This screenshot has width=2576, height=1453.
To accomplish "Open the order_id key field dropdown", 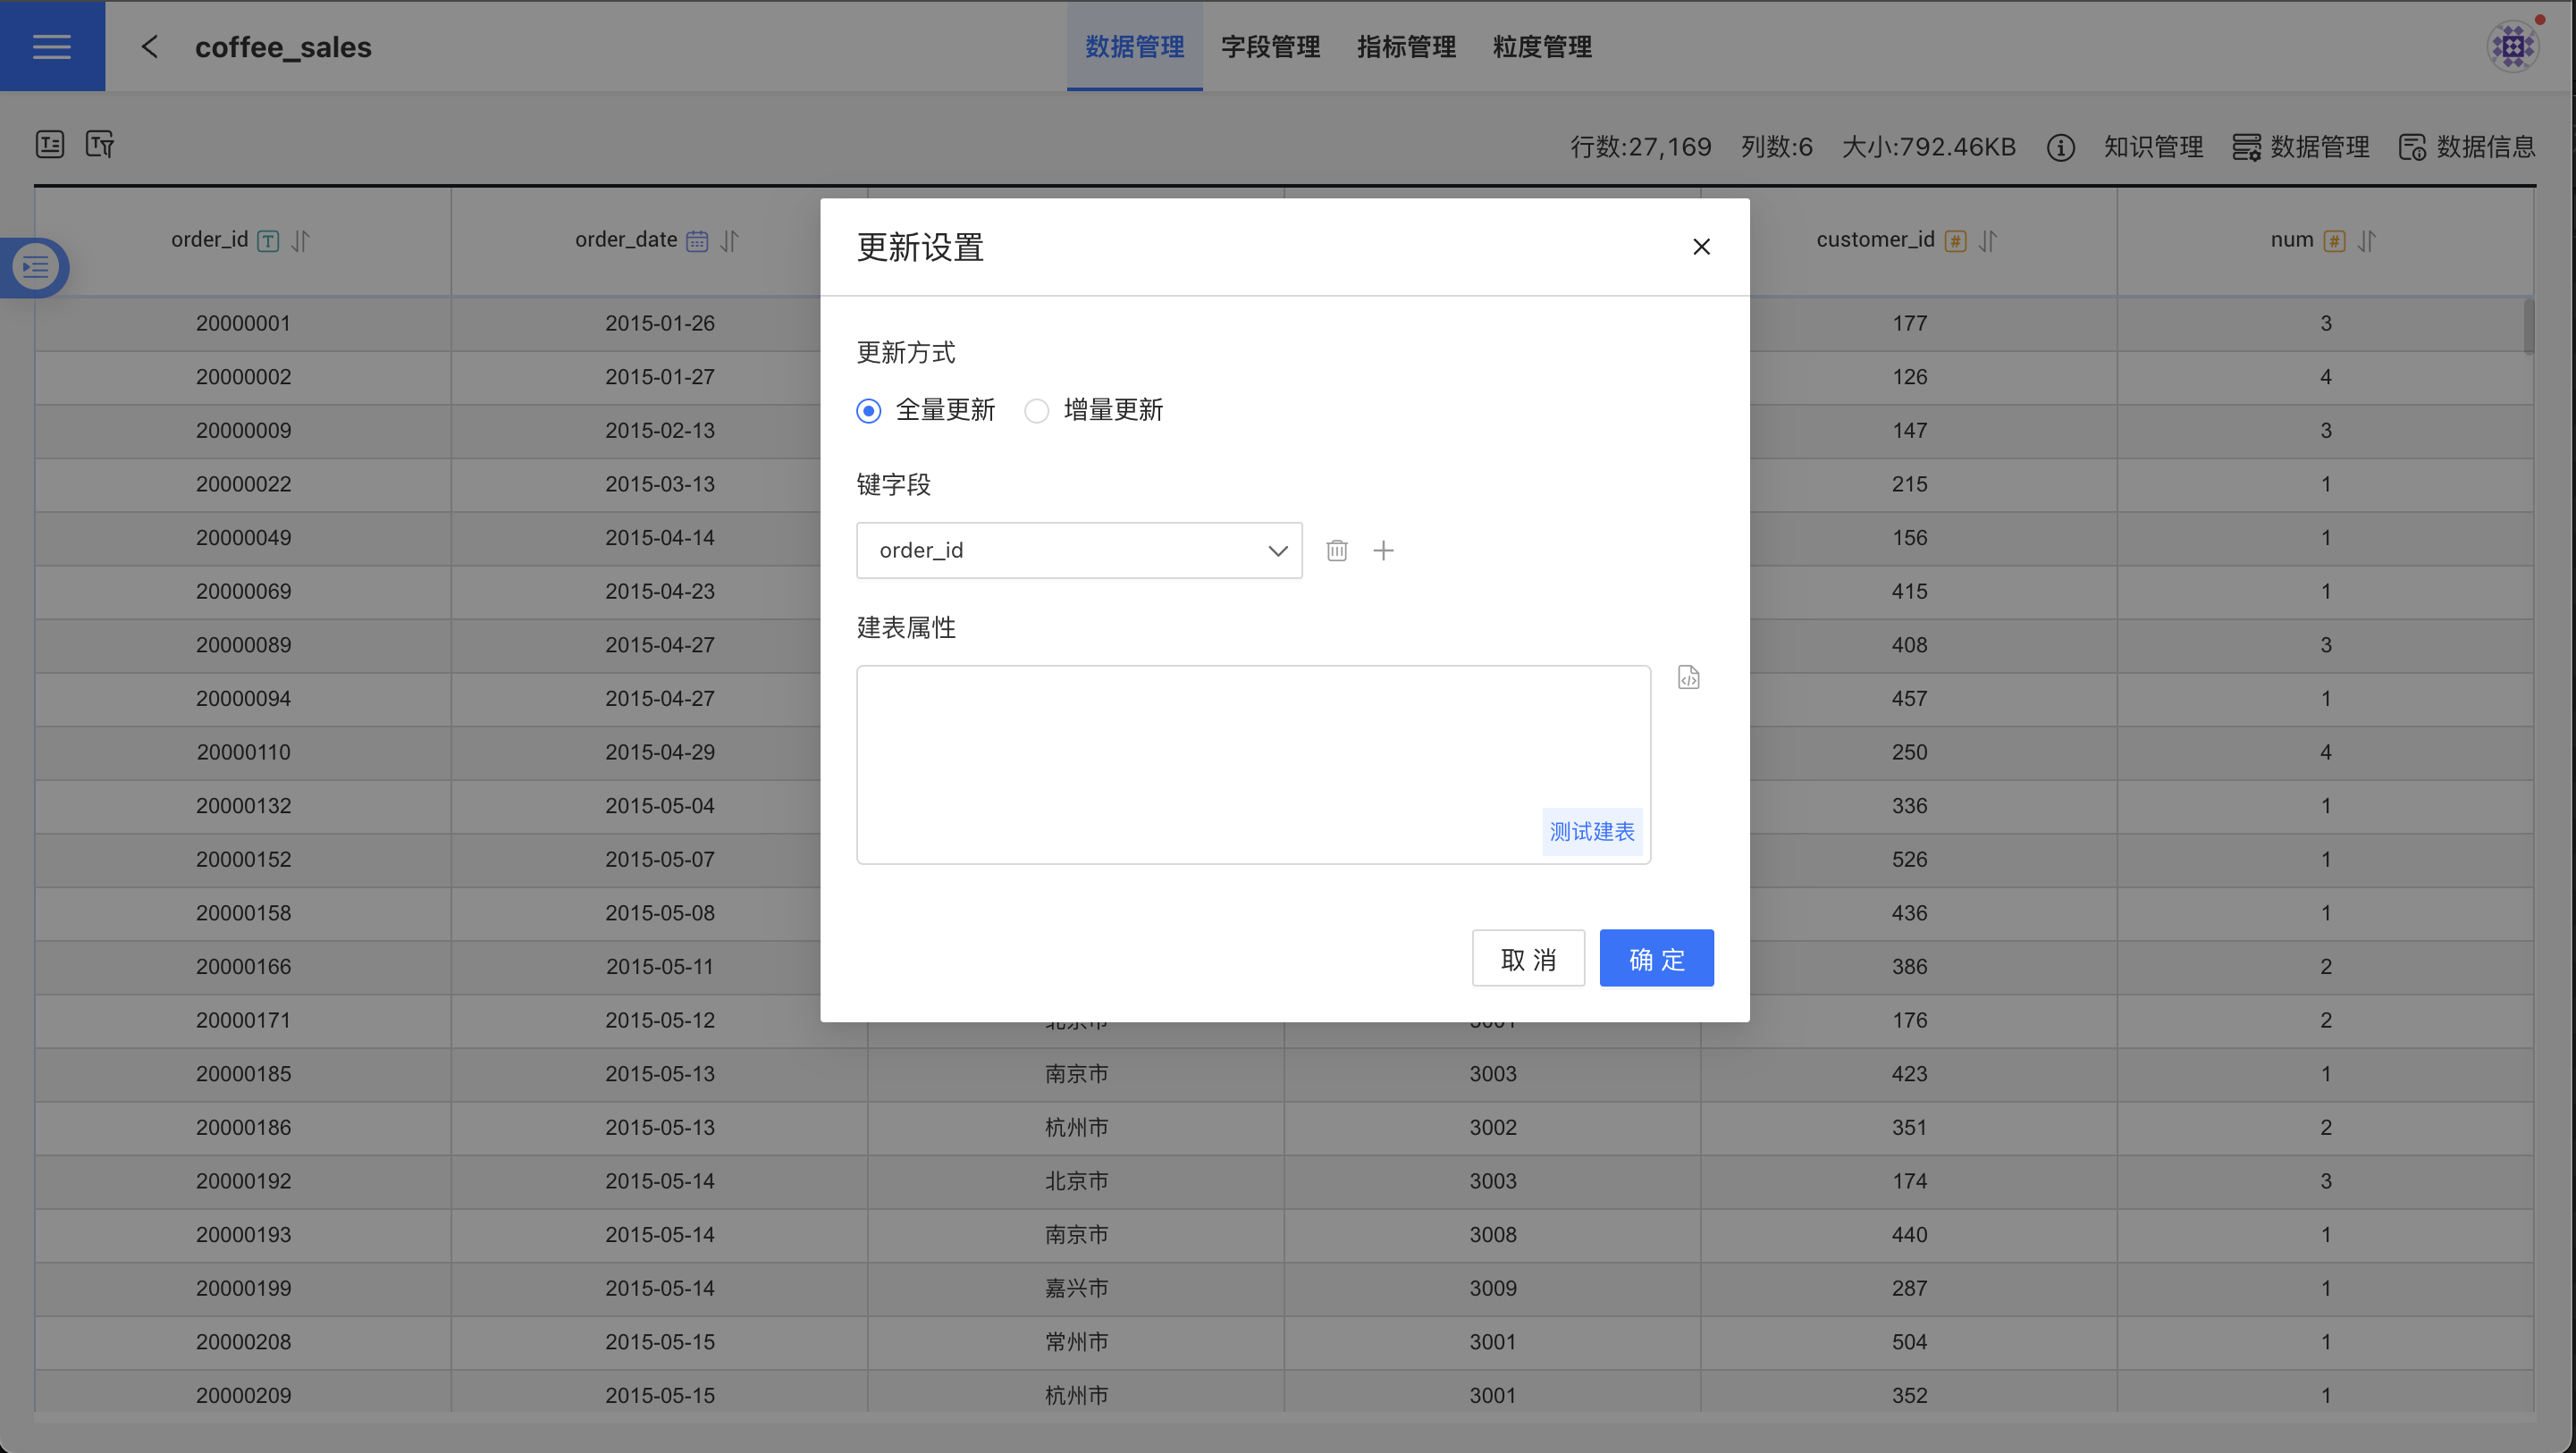I will tap(1079, 550).
